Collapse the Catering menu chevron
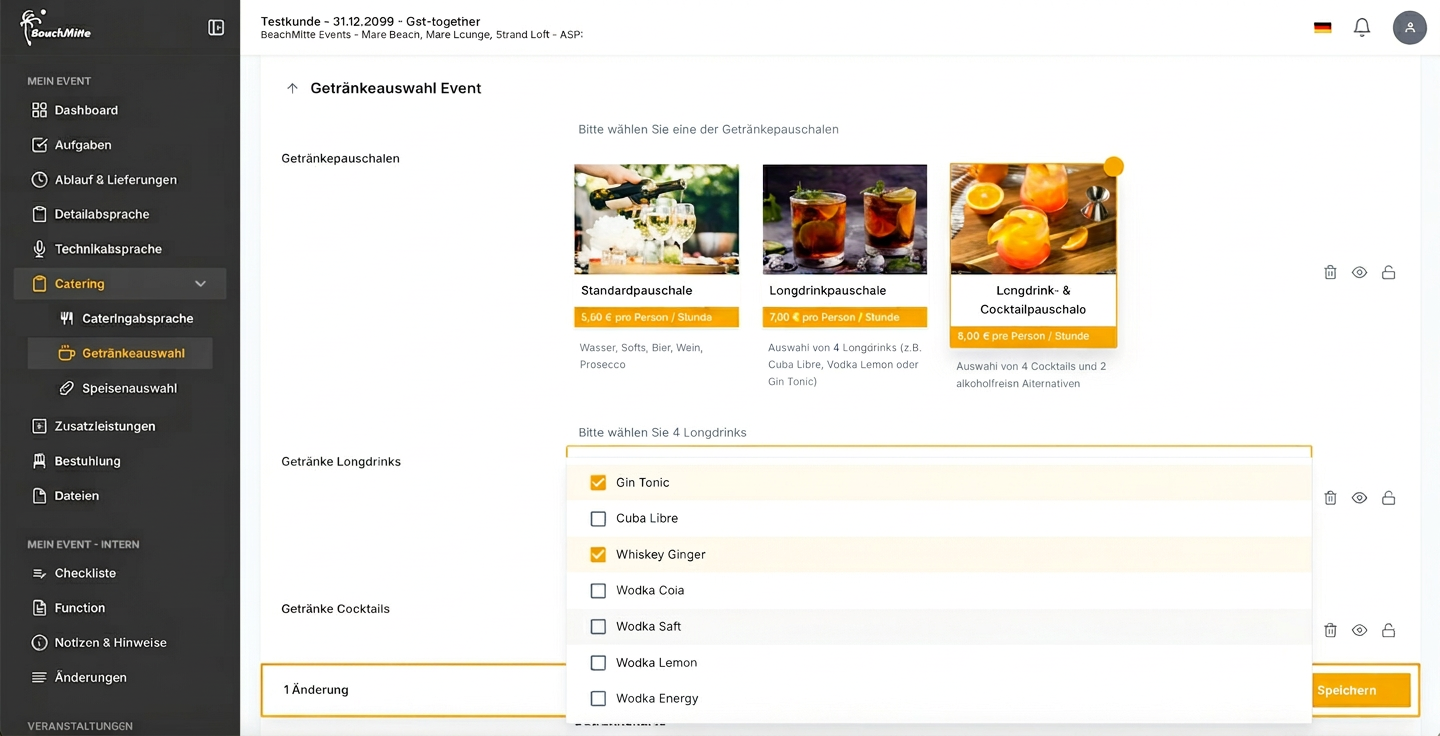The width and height of the screenshot is (1440, 736). (x=199, y=283)
